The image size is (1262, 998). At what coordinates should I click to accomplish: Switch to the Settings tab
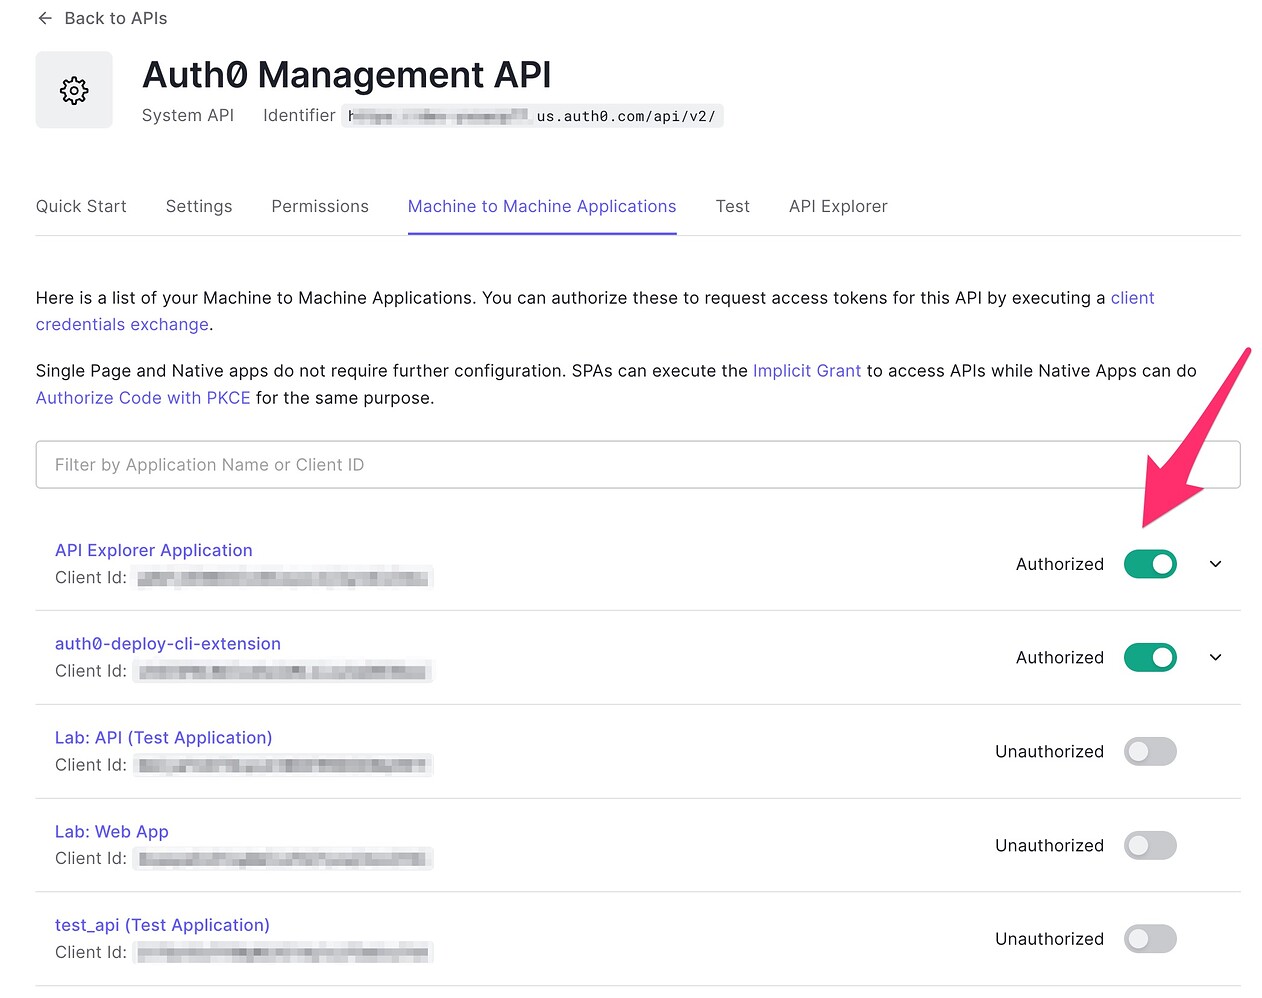[x=199, y=206]
